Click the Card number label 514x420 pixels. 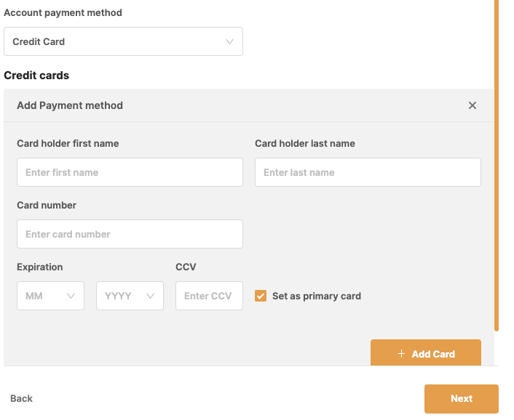(x=46, y=205)
